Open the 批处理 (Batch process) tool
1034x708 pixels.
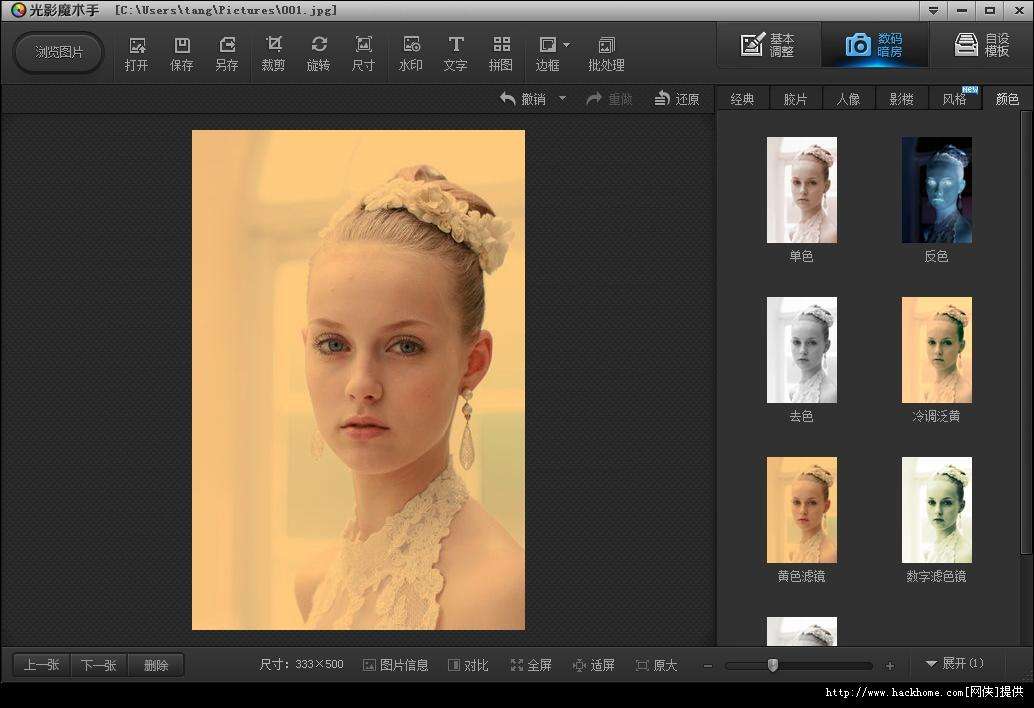tap(606, 53)
